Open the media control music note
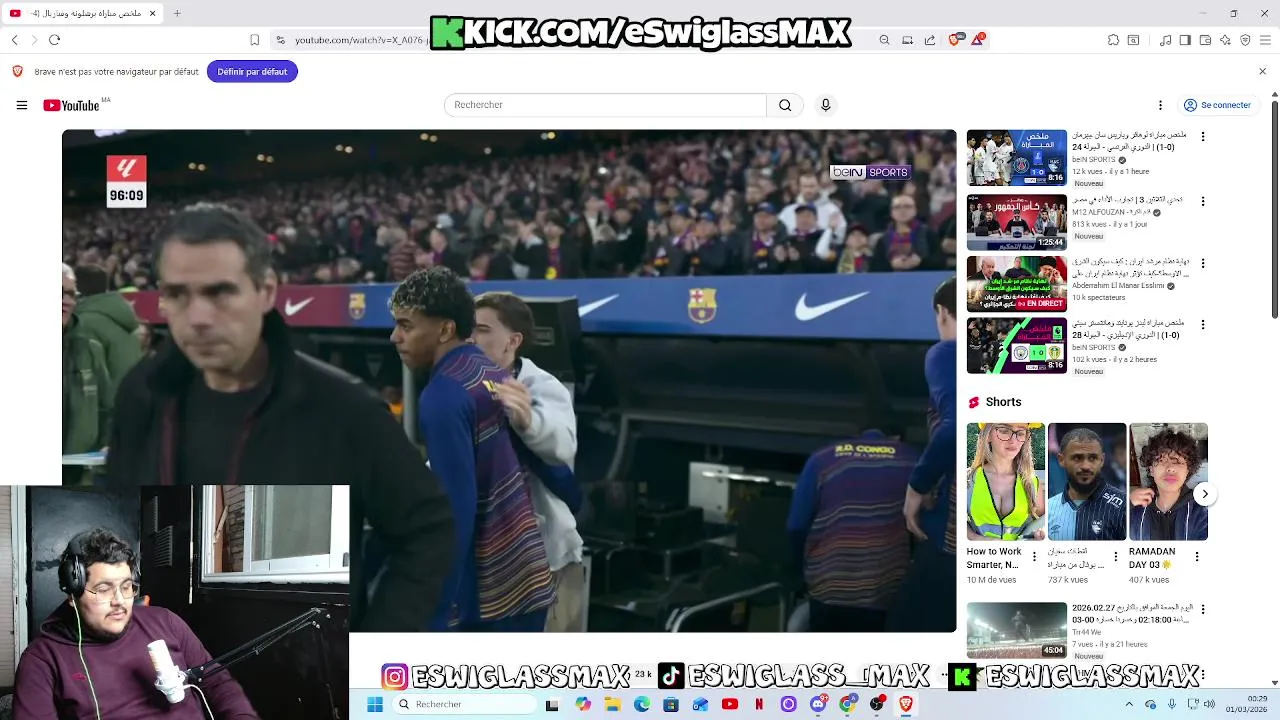This screenshot has width=1280, height=720. pos(1165,40)
